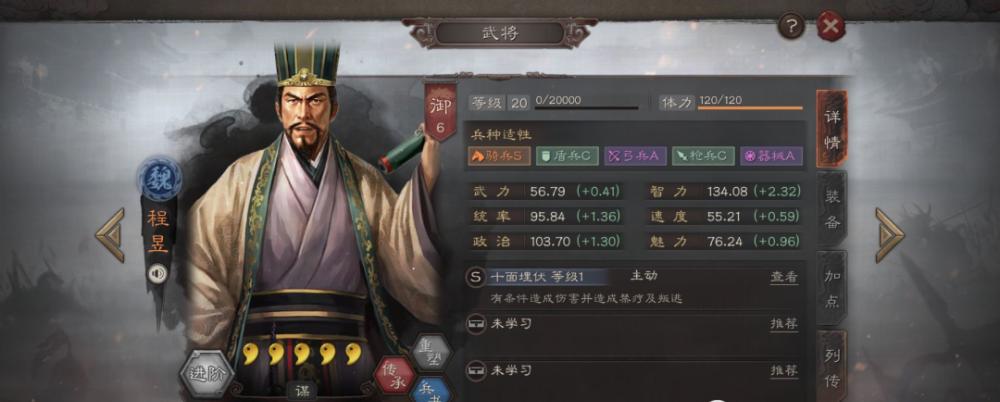Click the orange 体力 stamina bar
Viewport: 1000px width, 402px height.
(x=750, y=108)
